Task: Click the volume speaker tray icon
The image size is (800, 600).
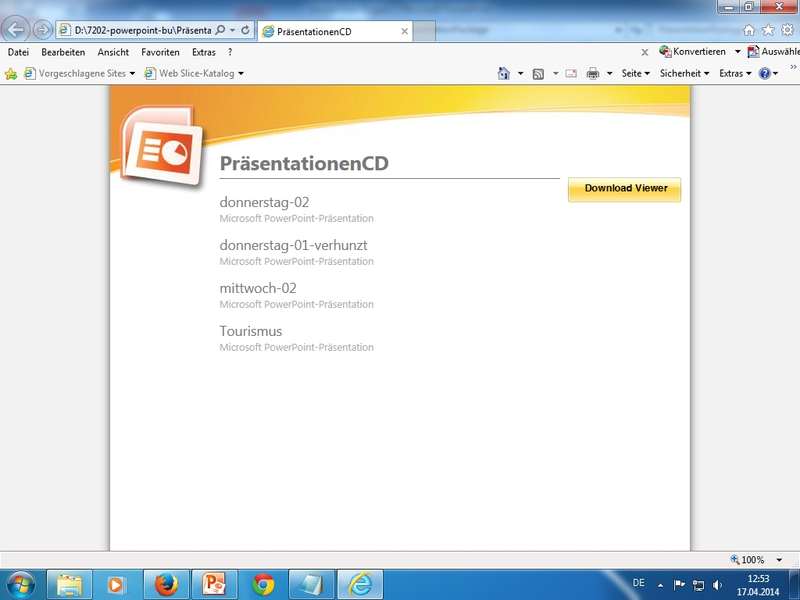Action: [717, 585]
